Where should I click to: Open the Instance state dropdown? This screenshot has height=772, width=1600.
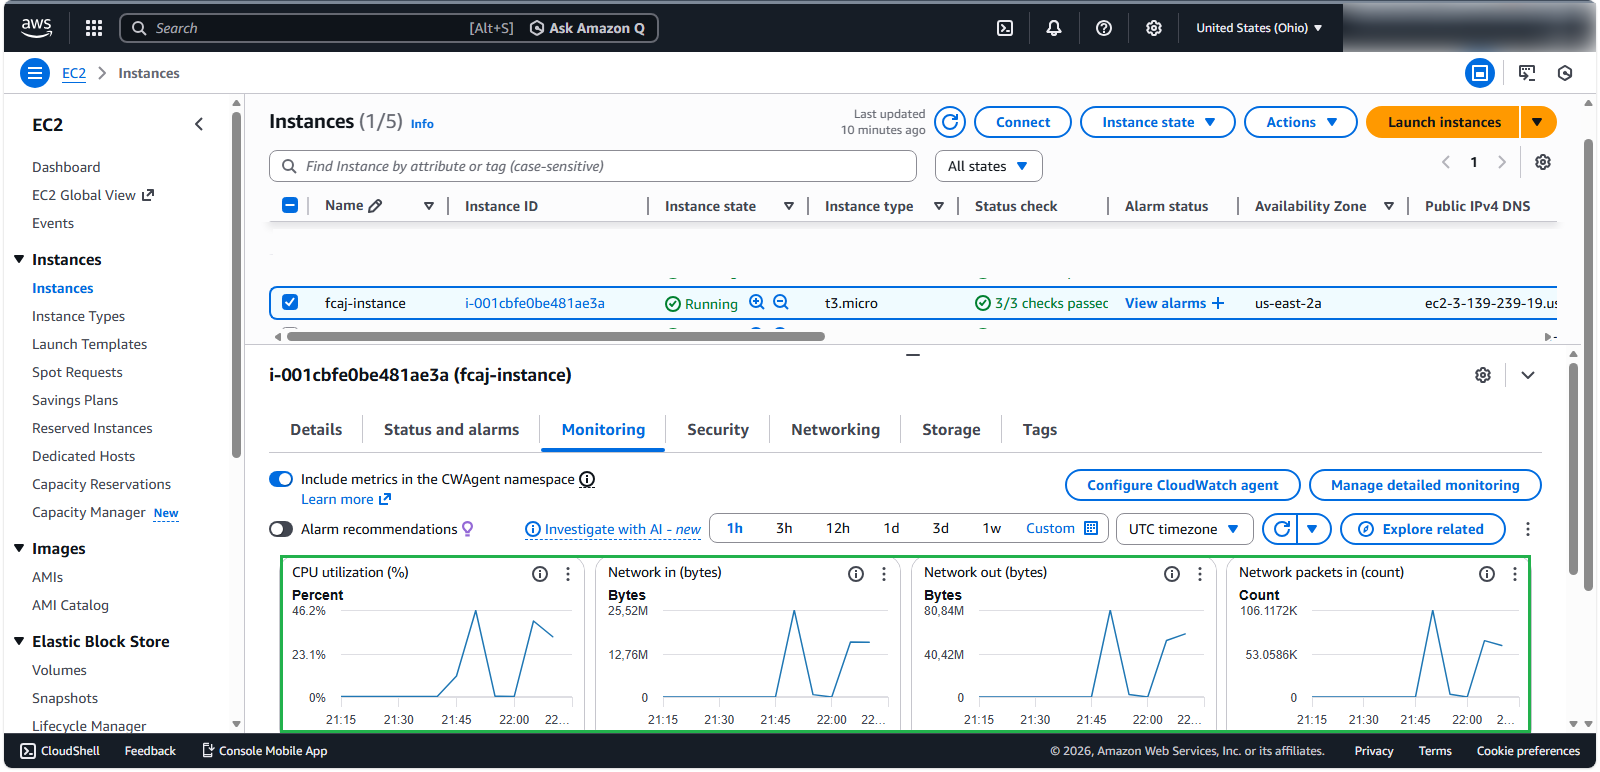click(x=1158, y=122)
